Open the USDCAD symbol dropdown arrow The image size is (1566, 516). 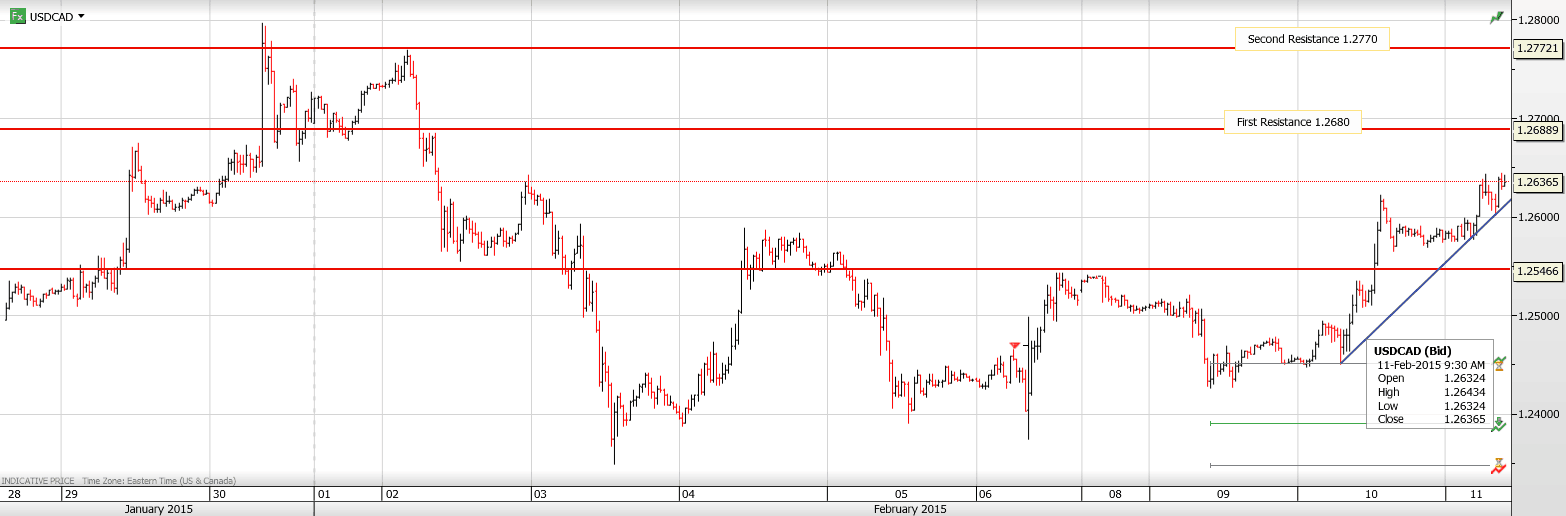click(x=81, y=16)
